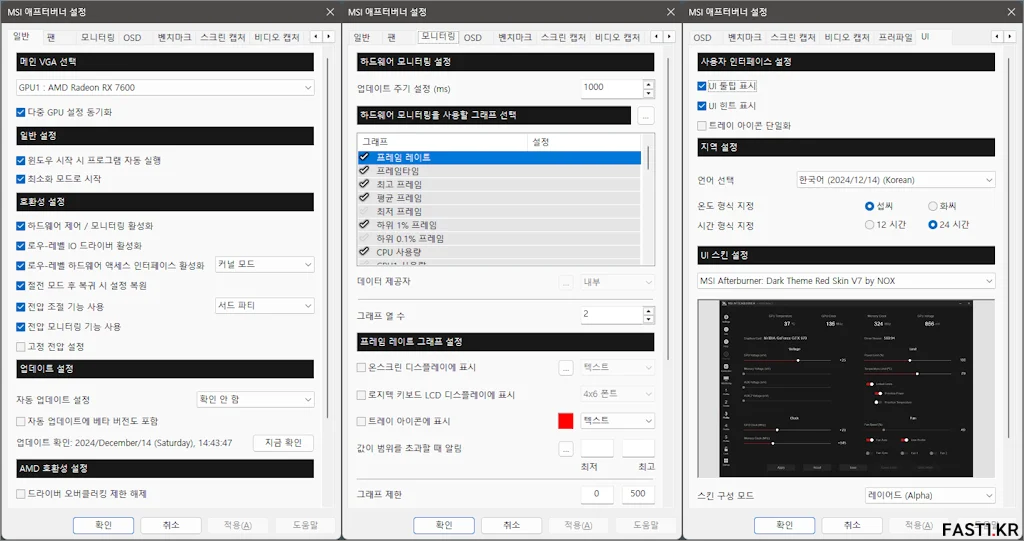Toggle the checkmark on the 최저 프레임 graph row
Viewport: 1024px width, 541px height.
364,211
